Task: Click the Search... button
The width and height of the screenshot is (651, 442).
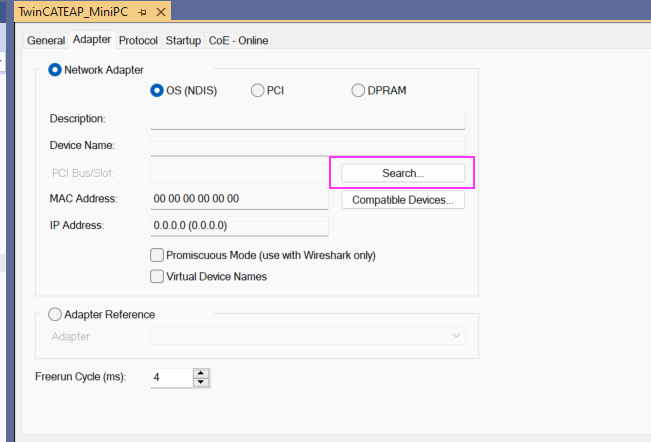Action: coord(403,173)
